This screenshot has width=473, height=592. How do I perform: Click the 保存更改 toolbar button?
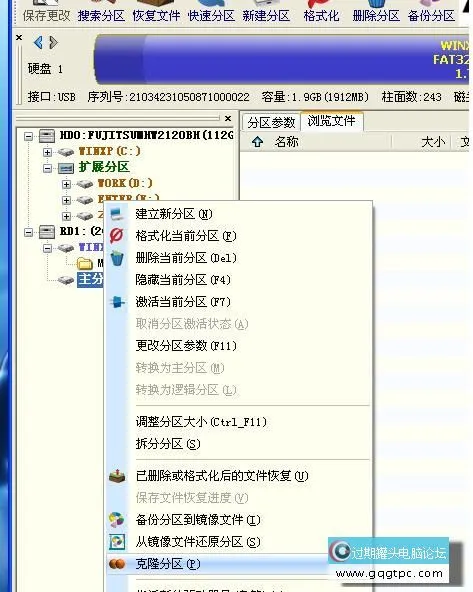tap(46, 12)
